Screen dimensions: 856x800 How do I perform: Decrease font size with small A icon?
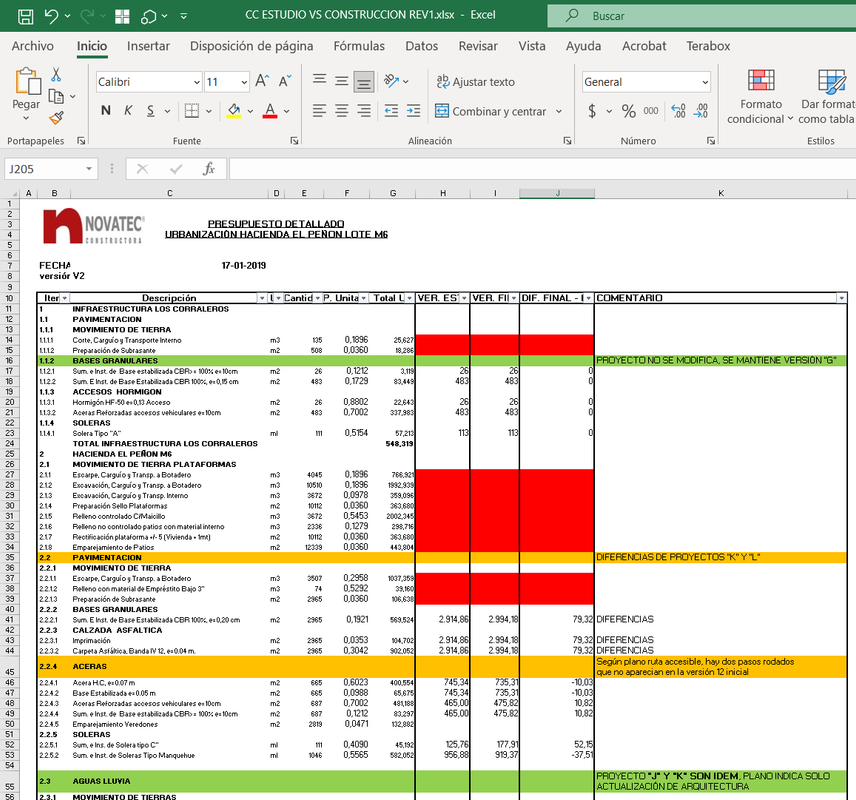coord(284,81)
